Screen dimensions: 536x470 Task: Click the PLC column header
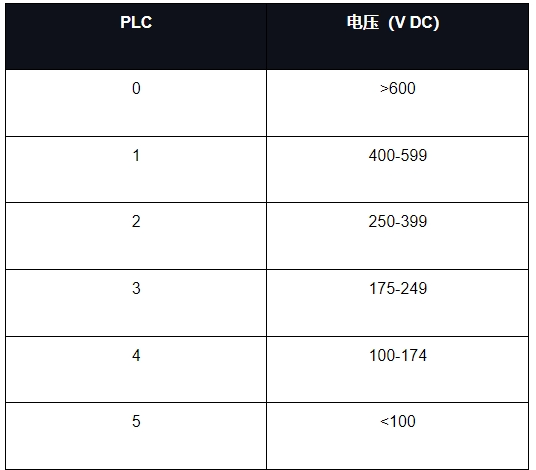(x=136, y=37)
